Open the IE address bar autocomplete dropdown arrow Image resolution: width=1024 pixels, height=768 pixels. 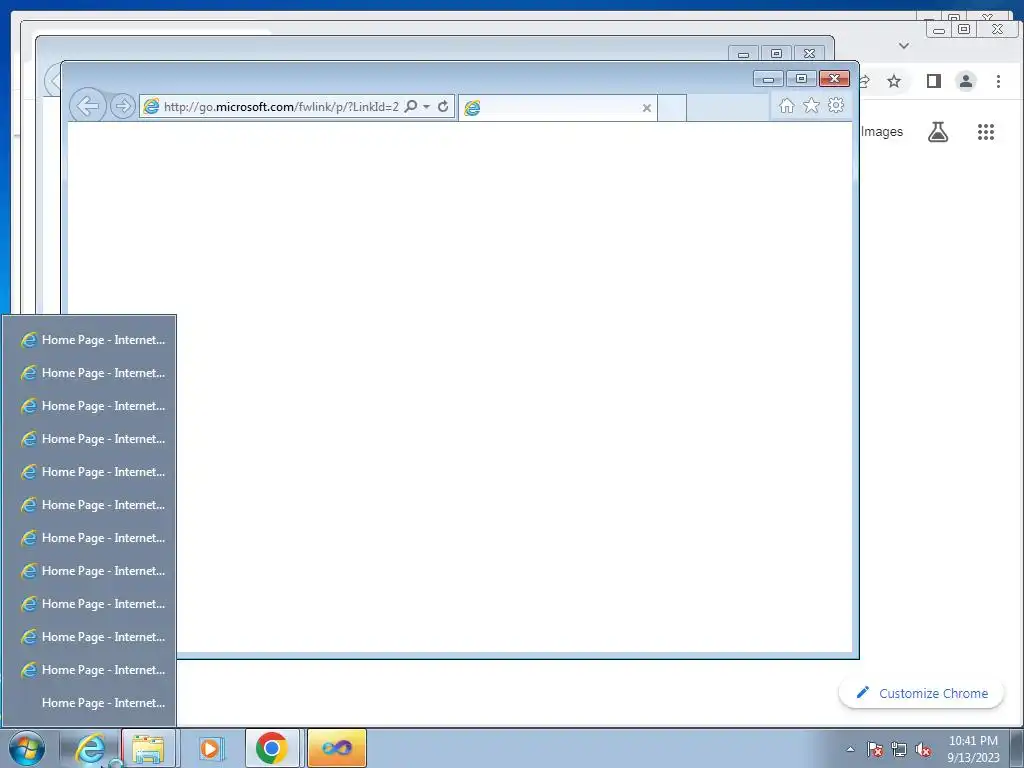[426, 106]
